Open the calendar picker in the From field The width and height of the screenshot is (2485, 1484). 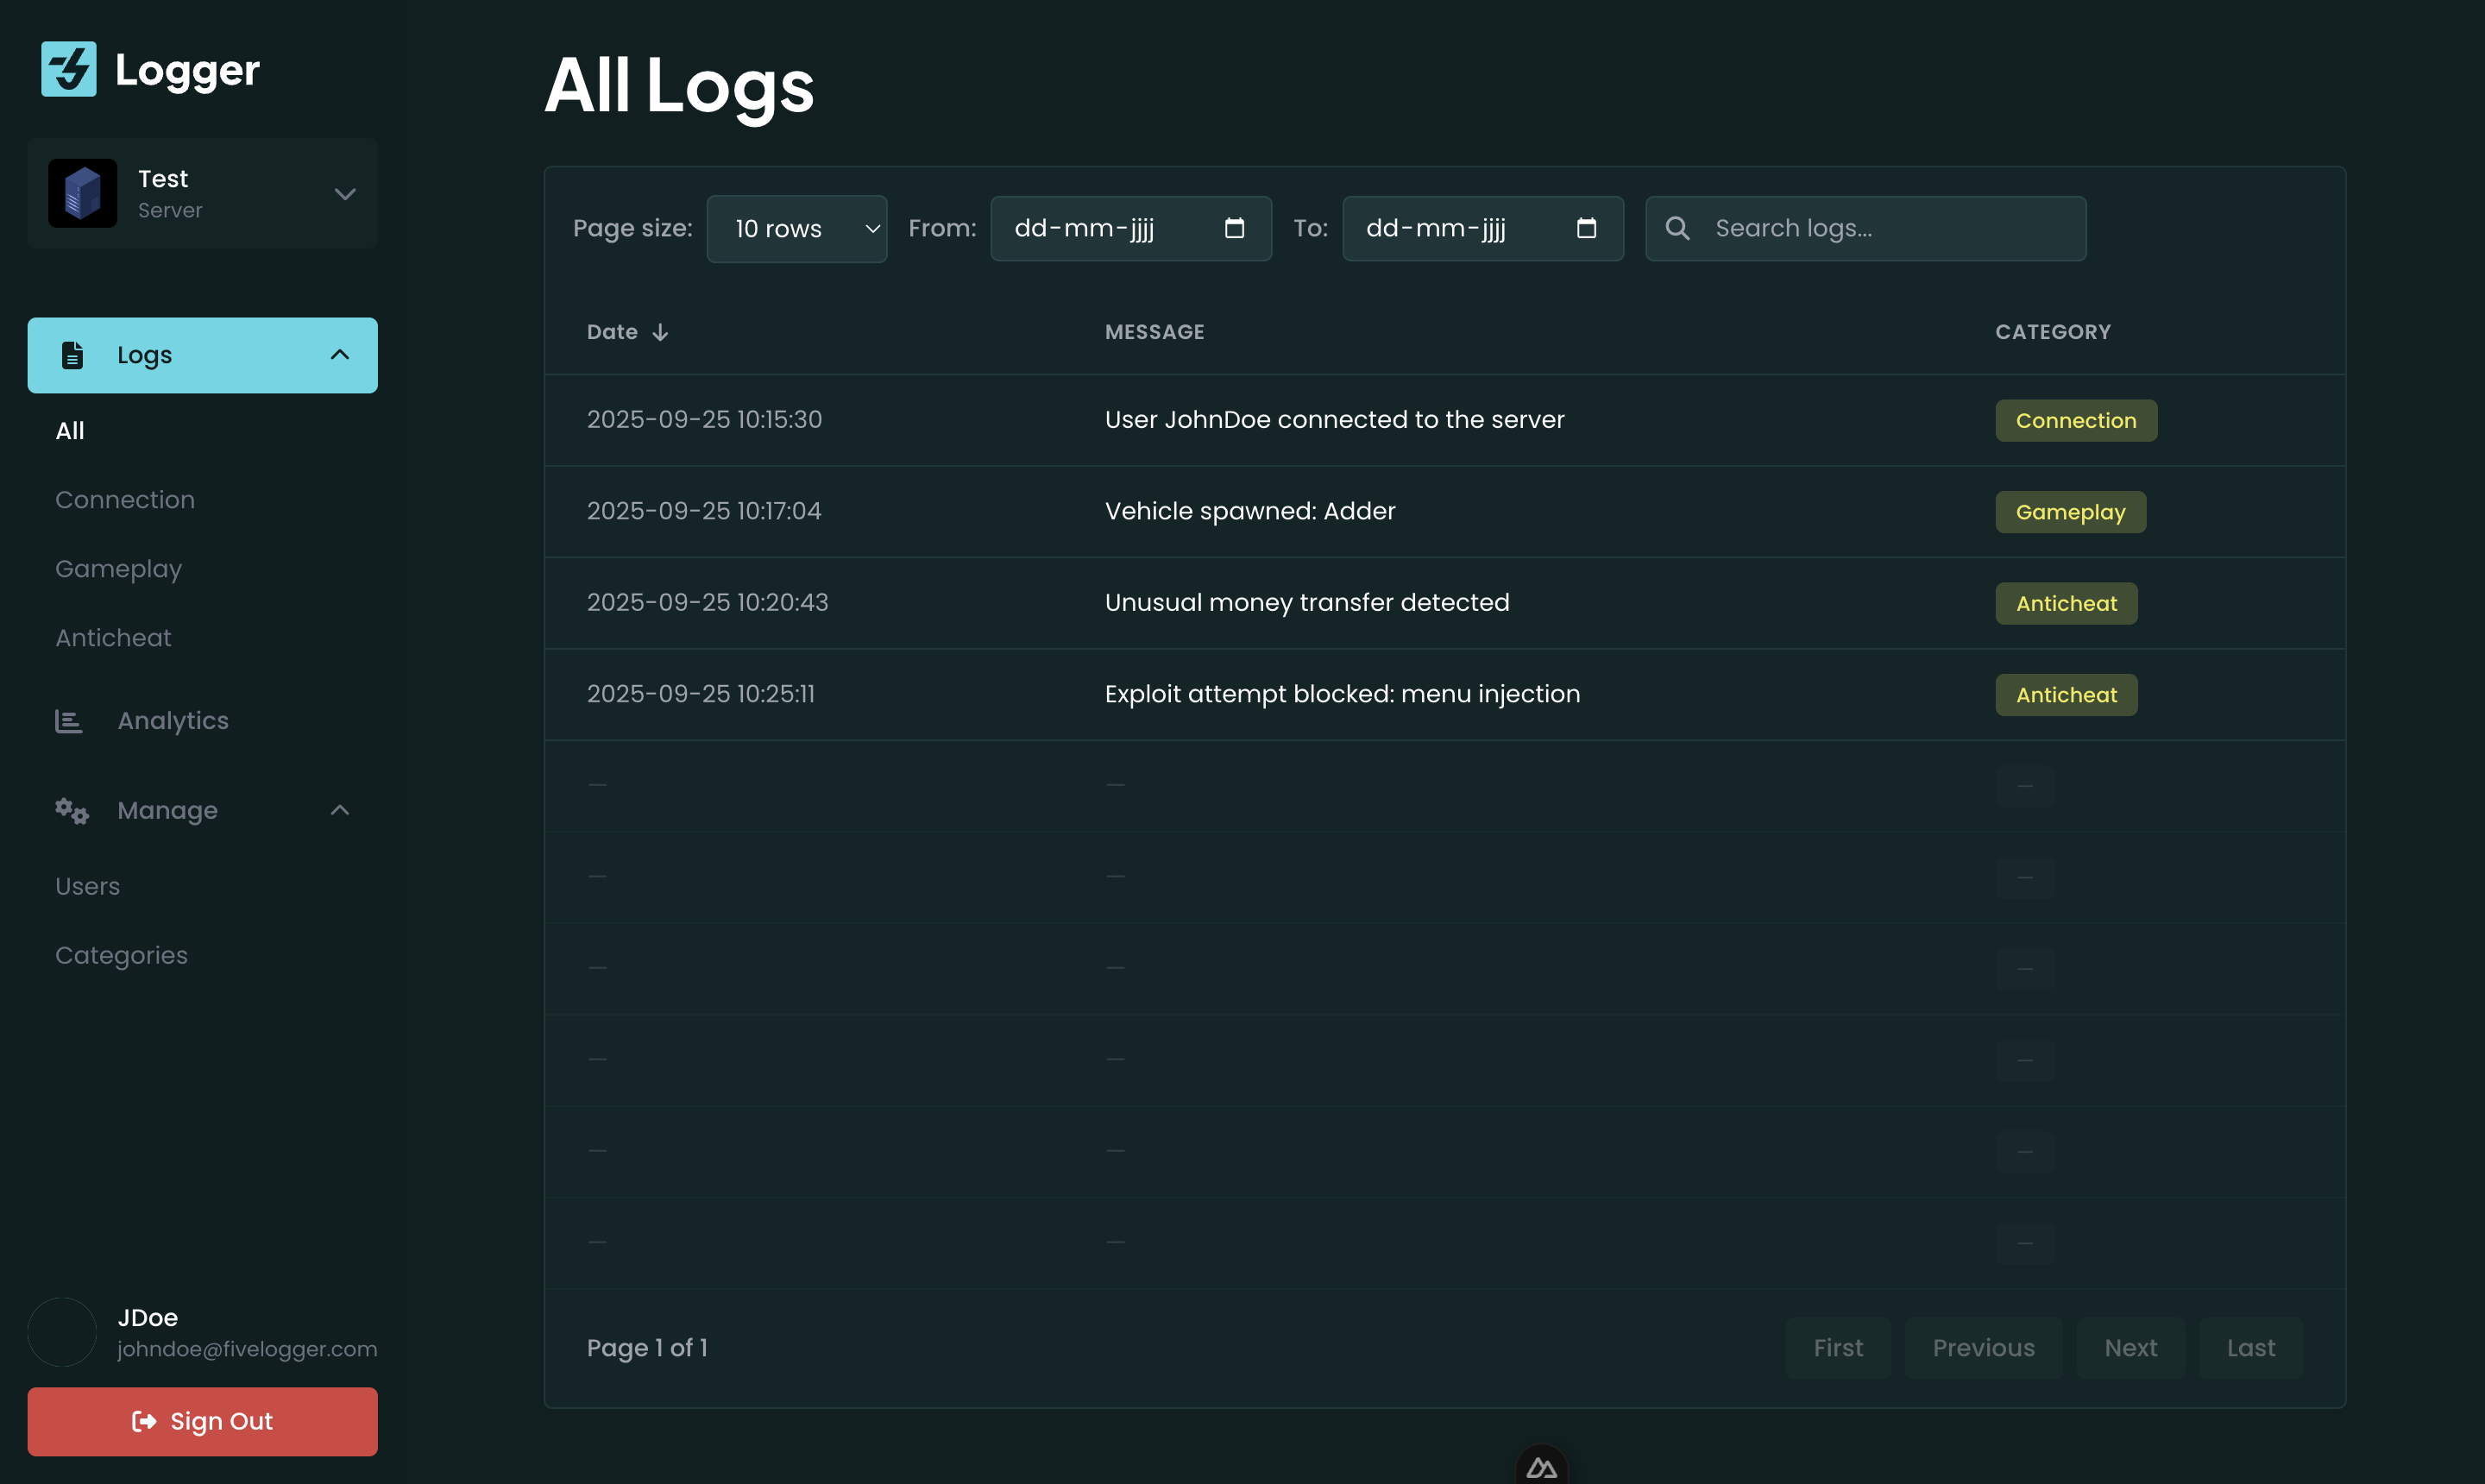pyautogui.click(x=1235, y=228)
